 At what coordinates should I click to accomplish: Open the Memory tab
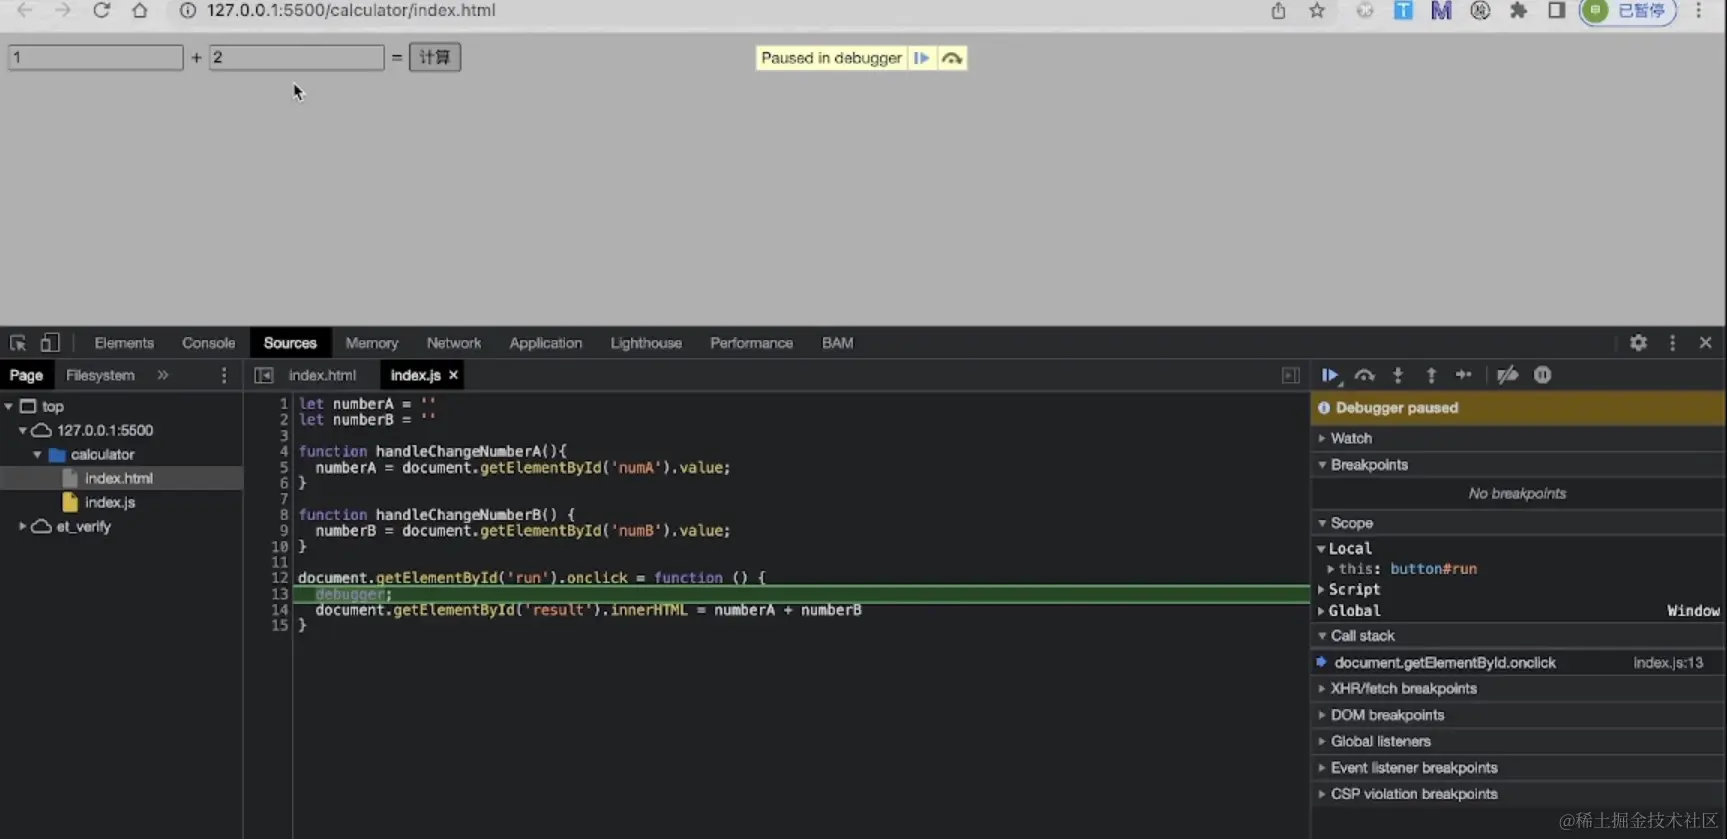click(x=372, y=343)
